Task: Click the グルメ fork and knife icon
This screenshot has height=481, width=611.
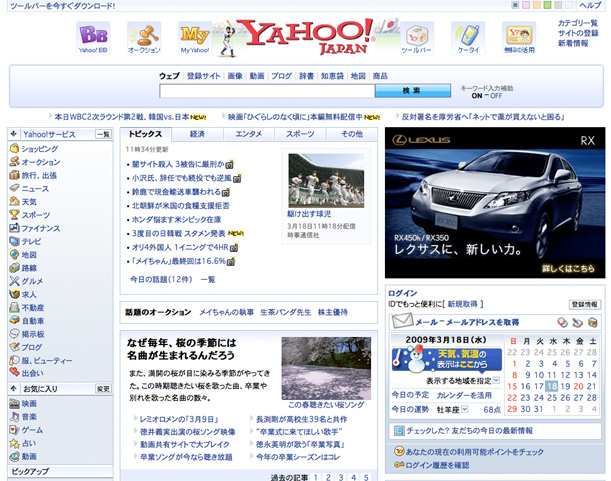Action: (14, 281)
